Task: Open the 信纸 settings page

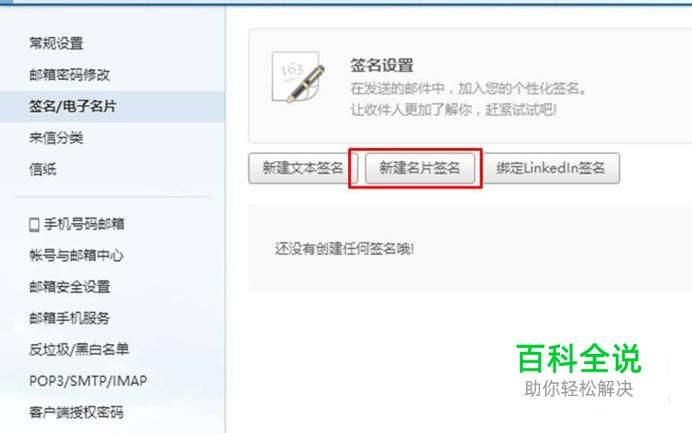Action: tap(43, 169)
